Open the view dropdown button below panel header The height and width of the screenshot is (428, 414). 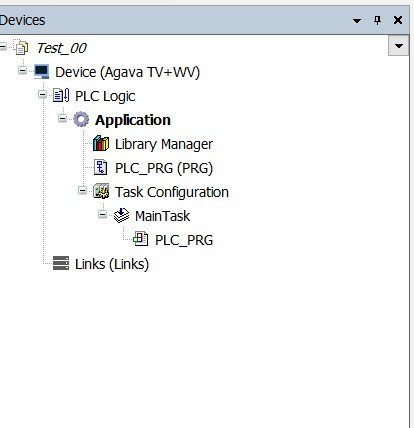pyautogui.click(x=399, y=46)
